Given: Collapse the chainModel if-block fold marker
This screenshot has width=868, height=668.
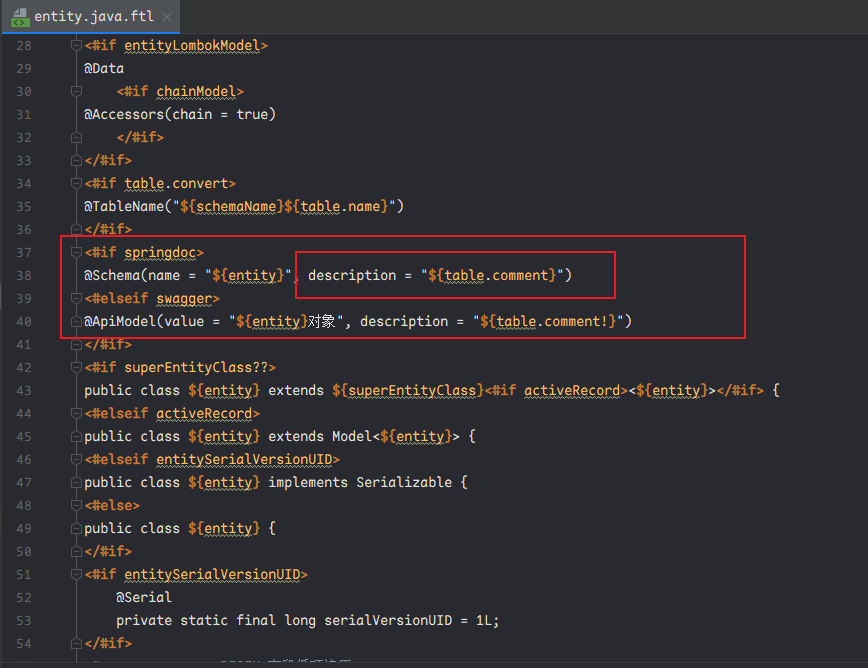Looking at the screenshot, I should pos(75,92).
